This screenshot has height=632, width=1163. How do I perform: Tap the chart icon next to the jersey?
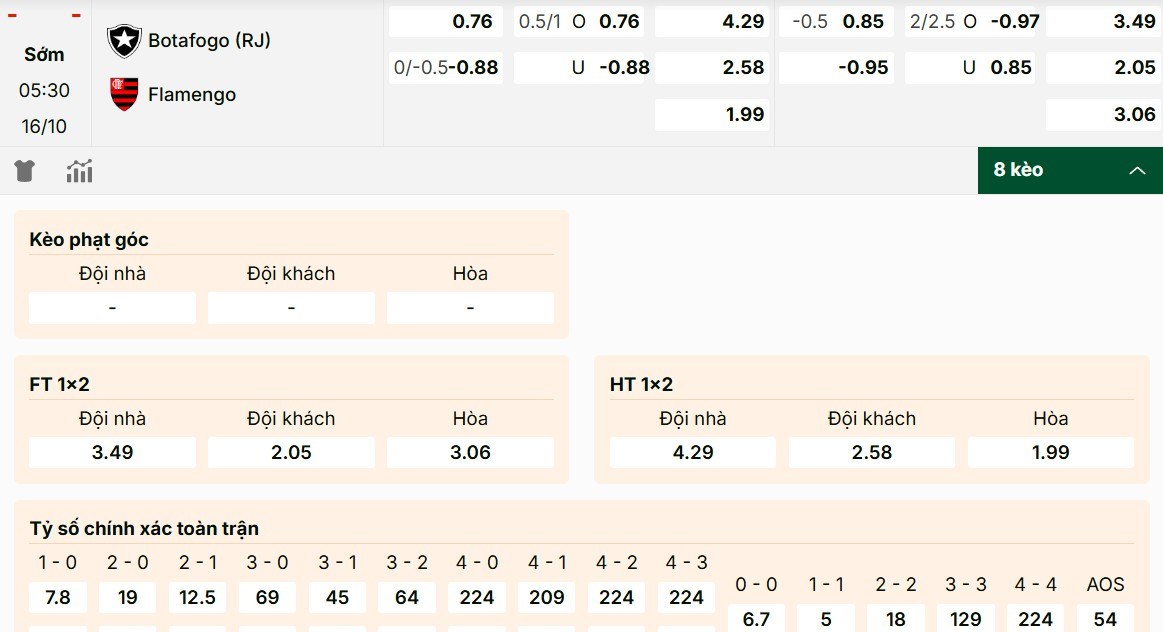coord(79,170)
